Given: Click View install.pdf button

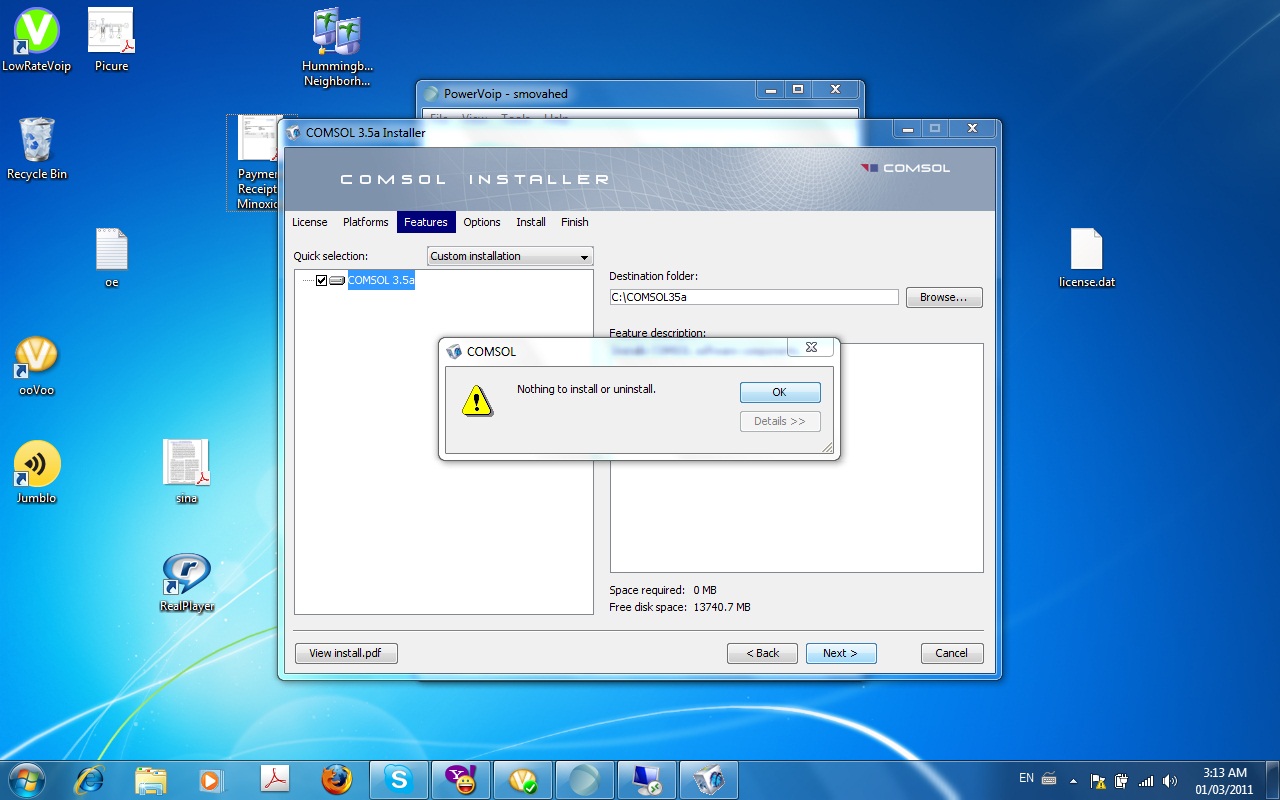Looking at the screenshot, I should tap(346, 653).
